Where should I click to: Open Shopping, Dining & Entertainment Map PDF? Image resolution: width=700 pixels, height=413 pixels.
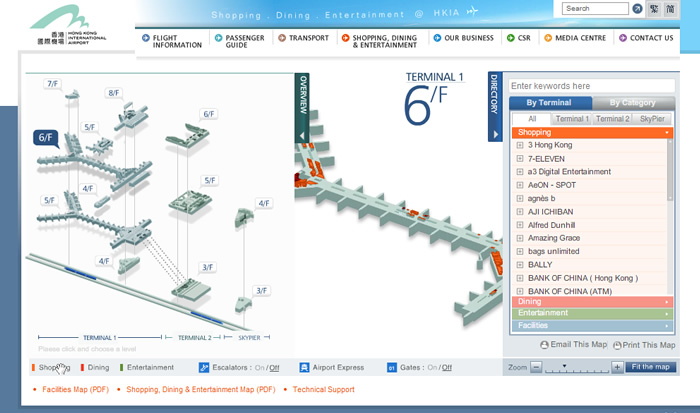(200, 389)
